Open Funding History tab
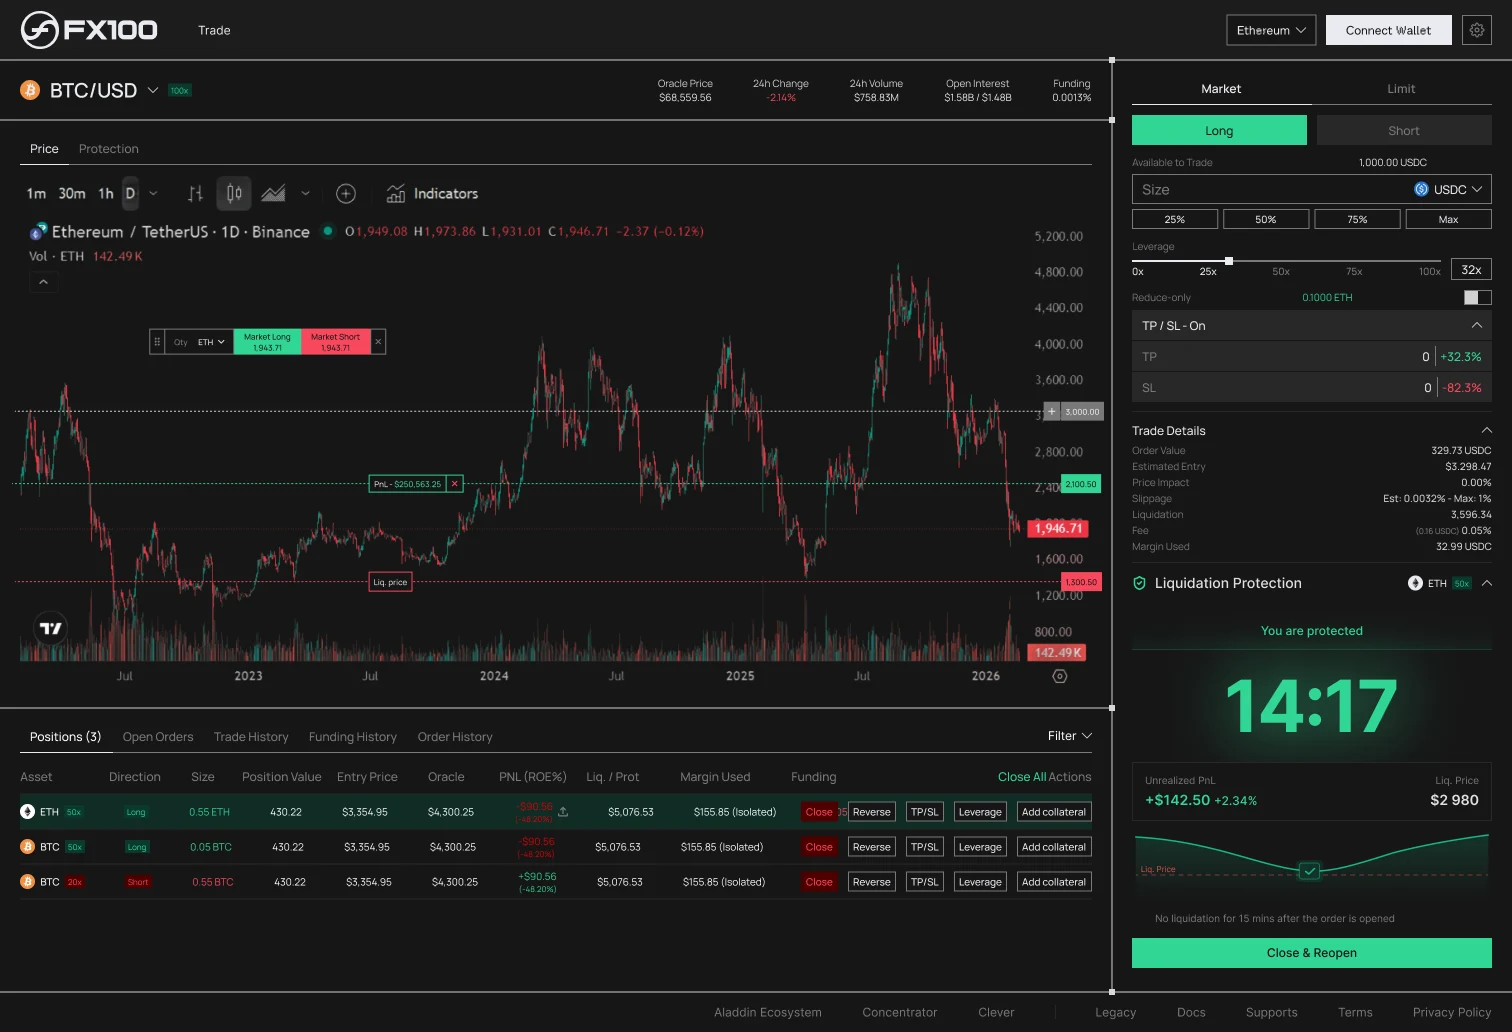This screenshot has width=1512, height=1032. (x=353, y=737)
